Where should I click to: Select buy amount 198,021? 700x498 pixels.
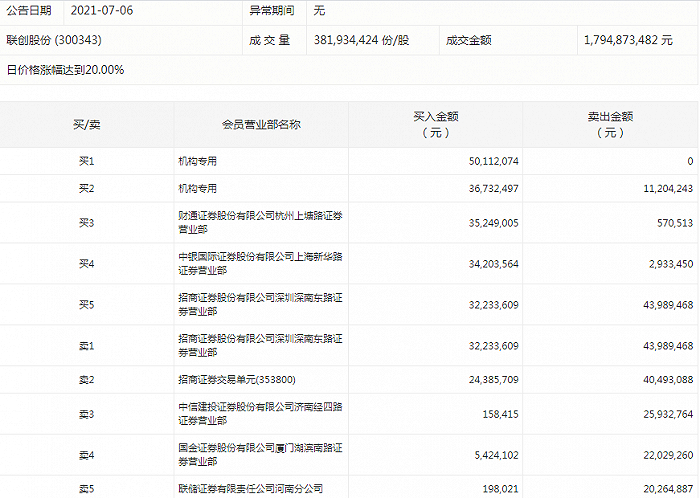coord(500,489)
